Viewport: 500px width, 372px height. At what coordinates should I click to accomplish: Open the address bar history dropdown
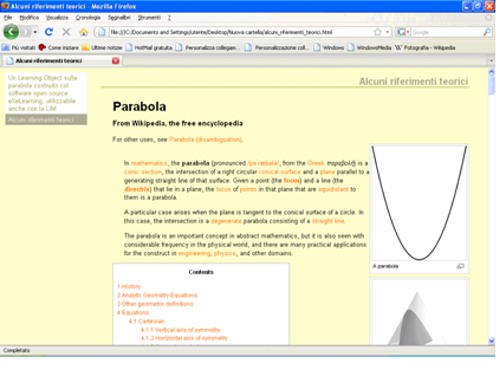point(387,32)
